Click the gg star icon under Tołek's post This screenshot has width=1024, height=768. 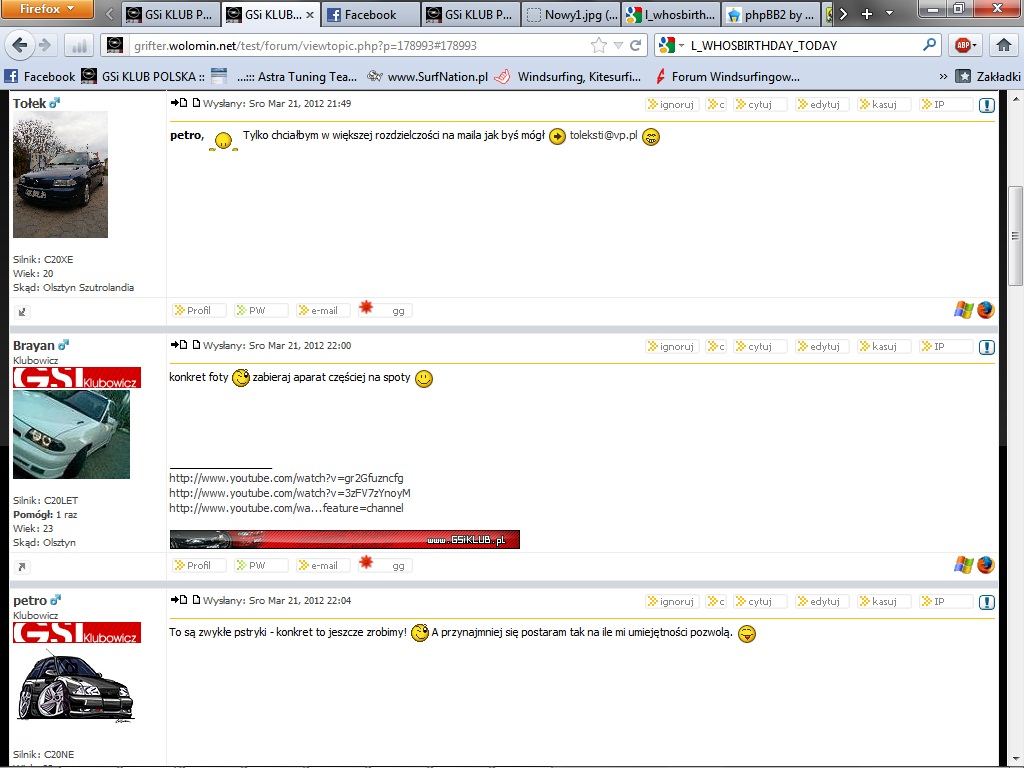(366, 307)
